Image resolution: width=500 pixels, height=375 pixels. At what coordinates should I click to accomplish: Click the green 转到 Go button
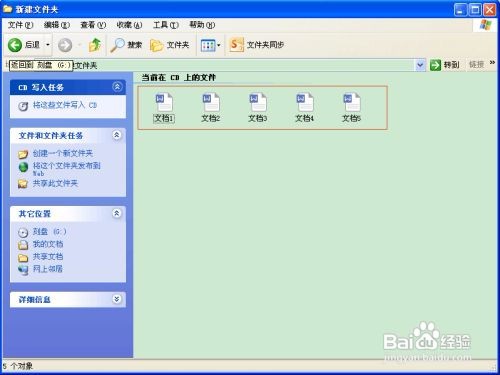pos(445,65)
